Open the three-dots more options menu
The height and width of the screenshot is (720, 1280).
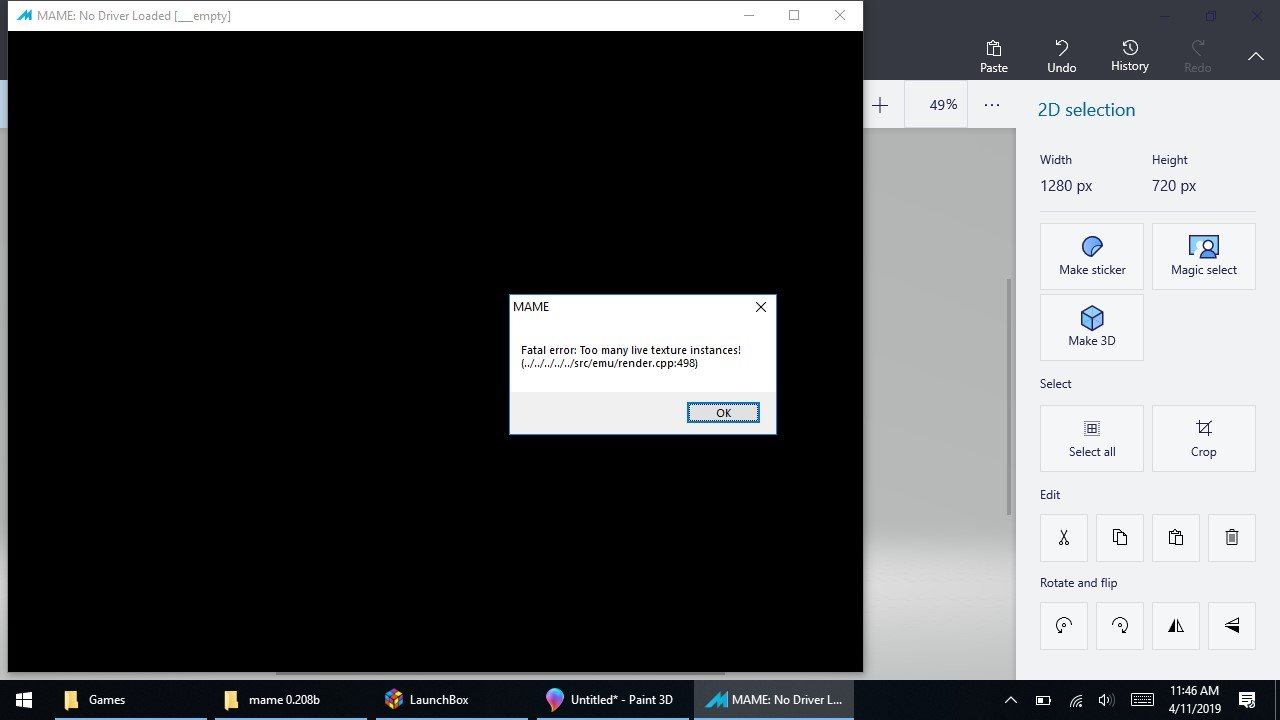(x=992, y=105)
